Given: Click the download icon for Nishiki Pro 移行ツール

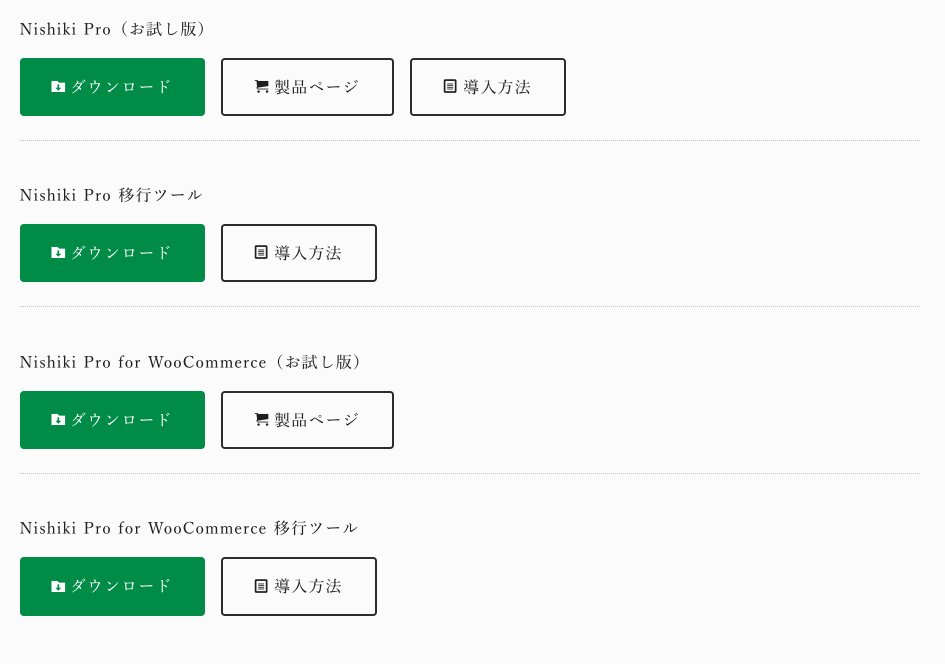Looking at the screenshot, I should click(x=57, y=252).
